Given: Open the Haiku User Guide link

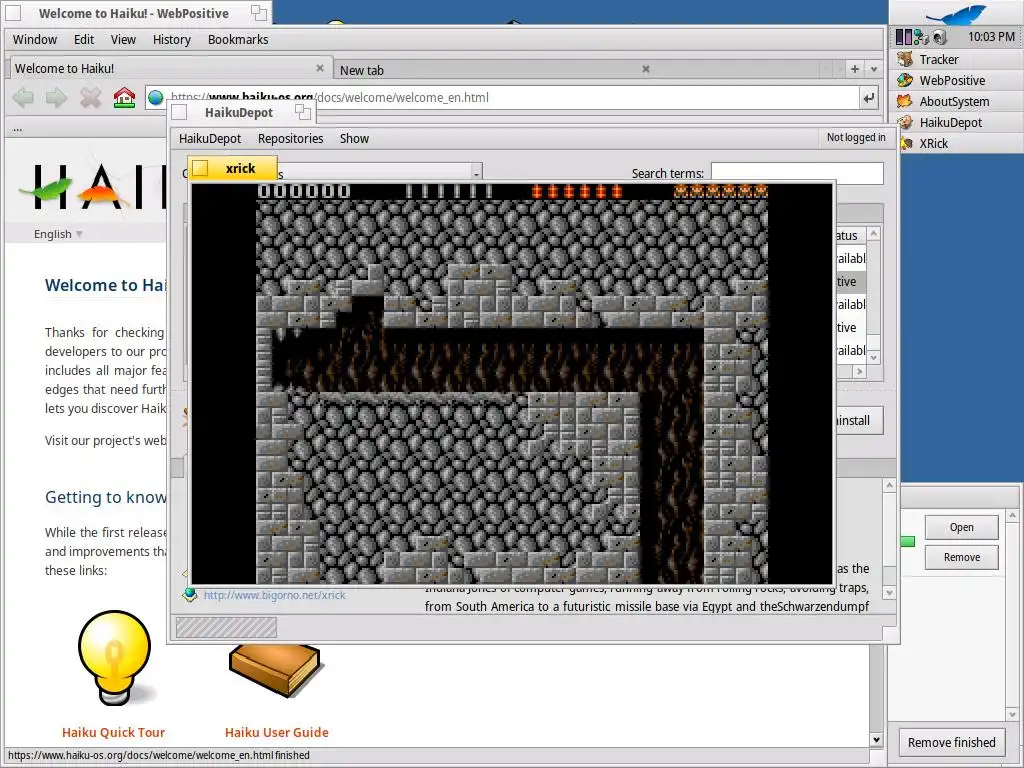Looking at the screenshot, I should pos(276,732).
